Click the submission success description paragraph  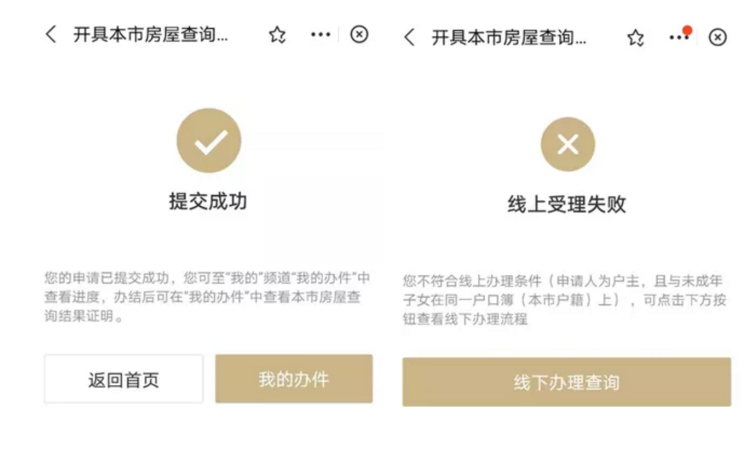click(x=208, y=296)
